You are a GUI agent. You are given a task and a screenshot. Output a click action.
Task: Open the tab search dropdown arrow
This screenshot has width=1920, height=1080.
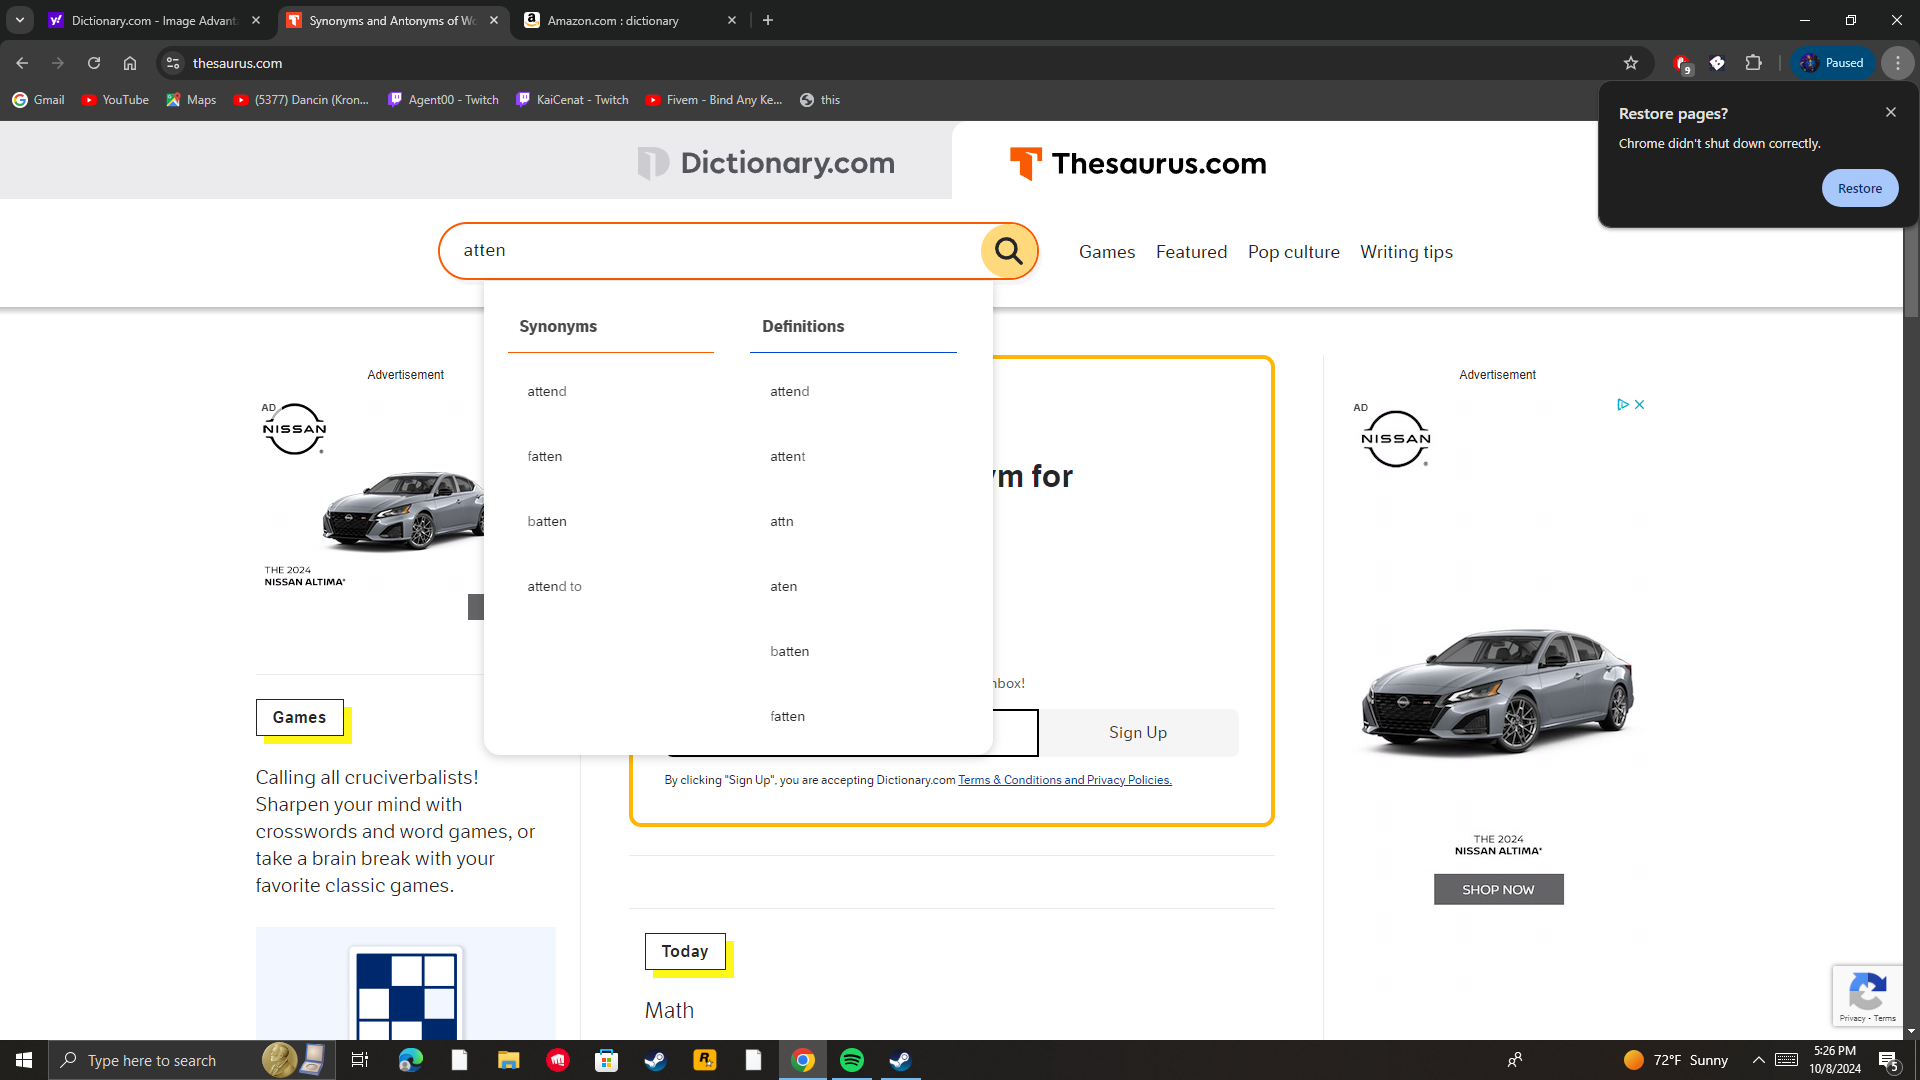[20, 20]
